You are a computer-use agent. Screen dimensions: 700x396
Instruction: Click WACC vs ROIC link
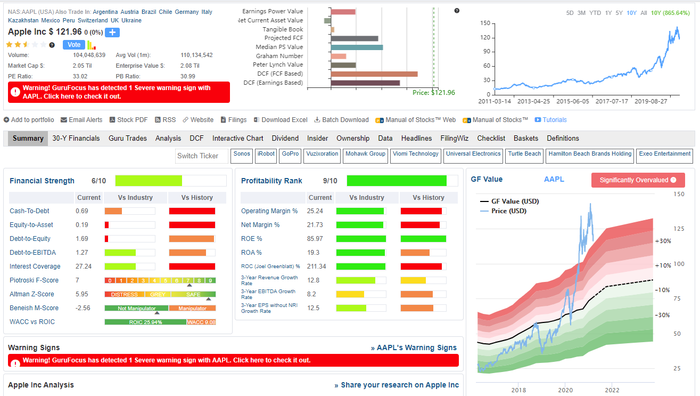[x=32, y=321]
